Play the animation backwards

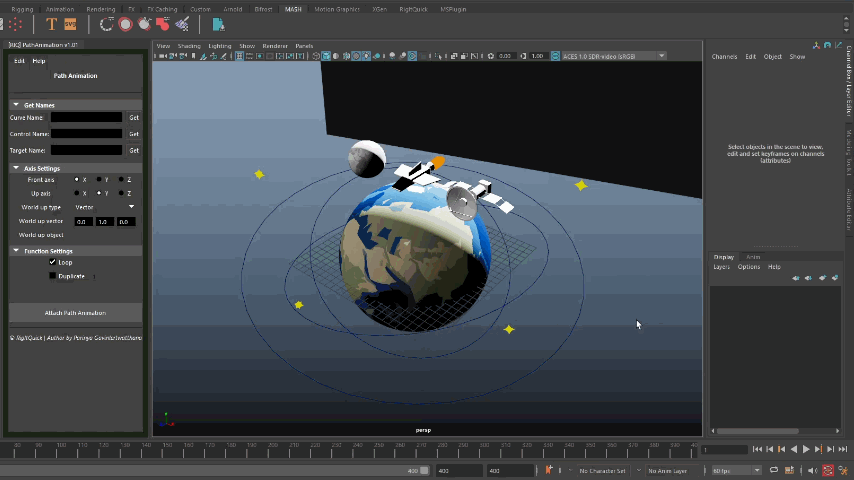point(794,449)
